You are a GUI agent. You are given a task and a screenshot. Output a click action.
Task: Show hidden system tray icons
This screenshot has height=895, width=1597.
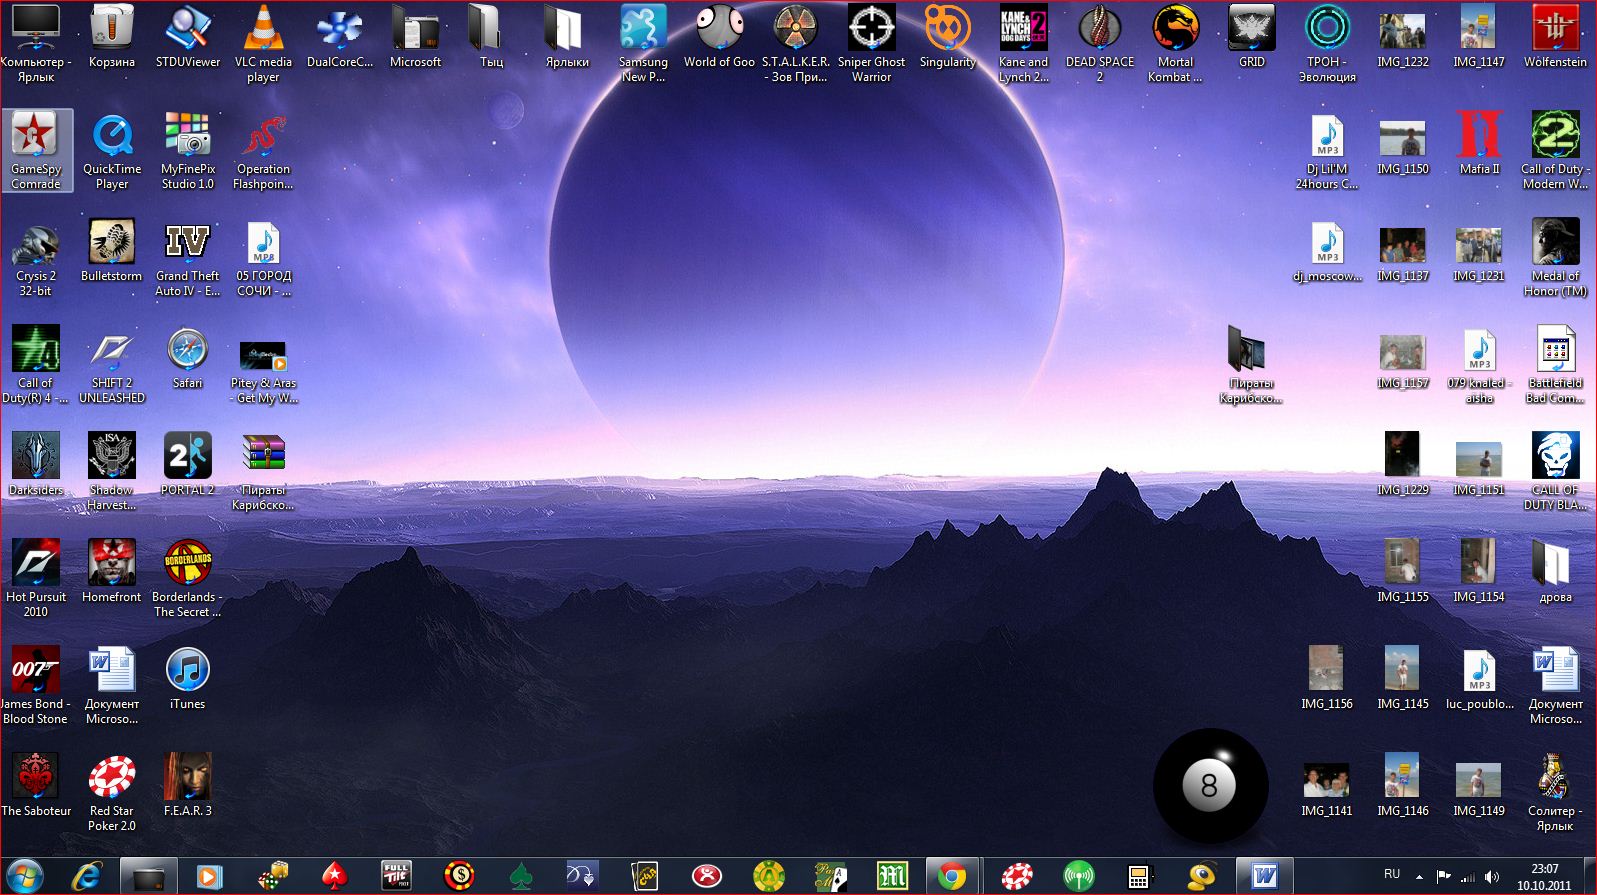1419,877
